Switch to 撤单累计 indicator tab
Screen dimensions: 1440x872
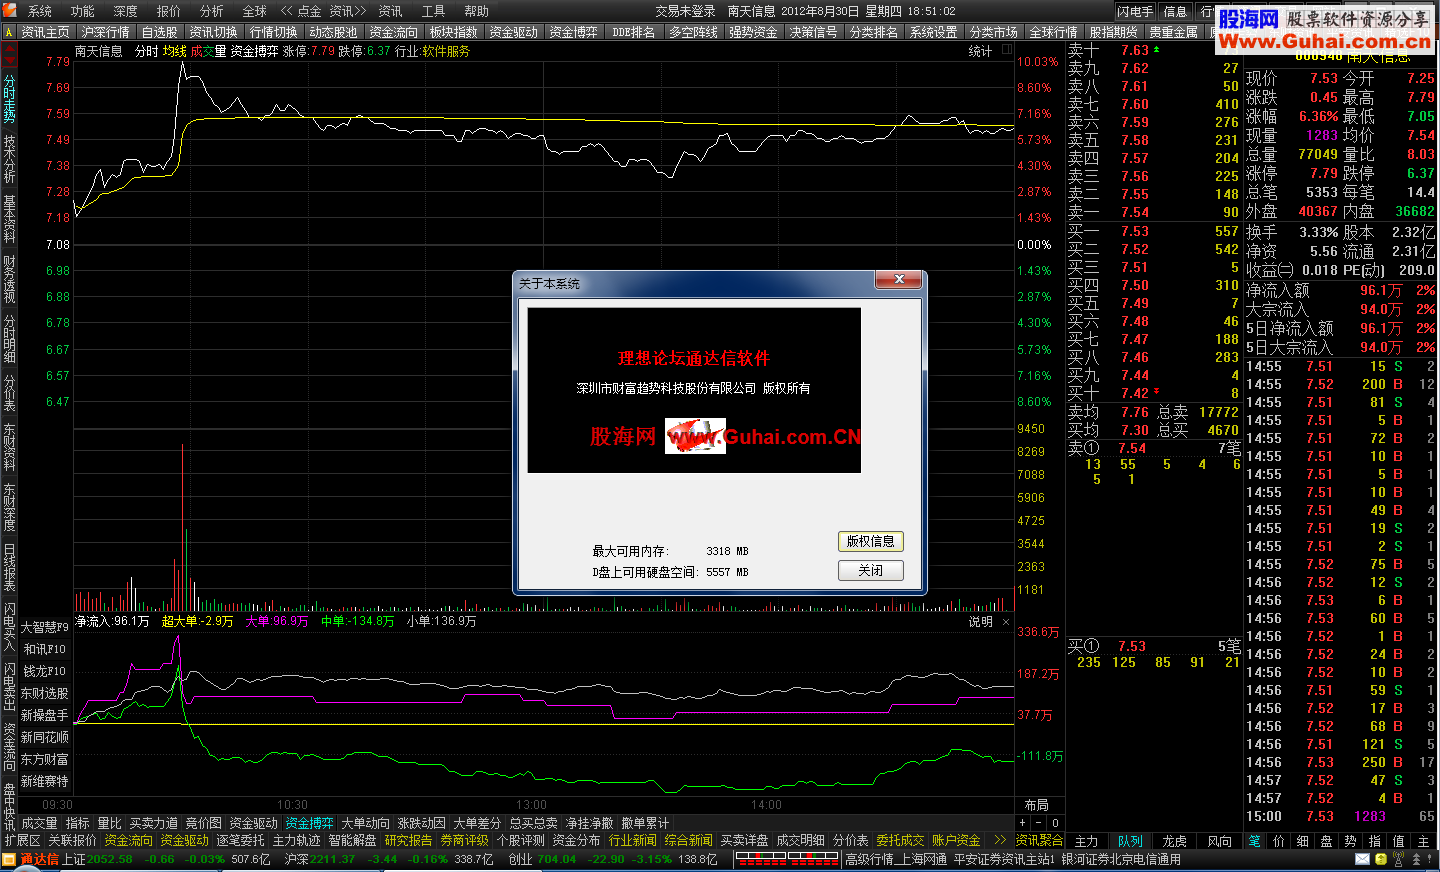(645, 823)
